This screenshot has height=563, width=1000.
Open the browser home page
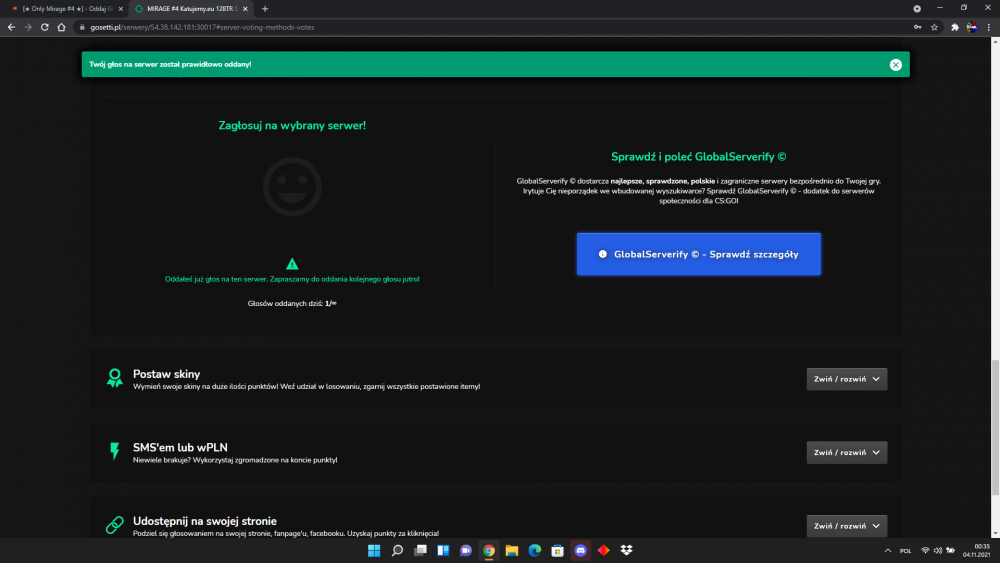61,27
